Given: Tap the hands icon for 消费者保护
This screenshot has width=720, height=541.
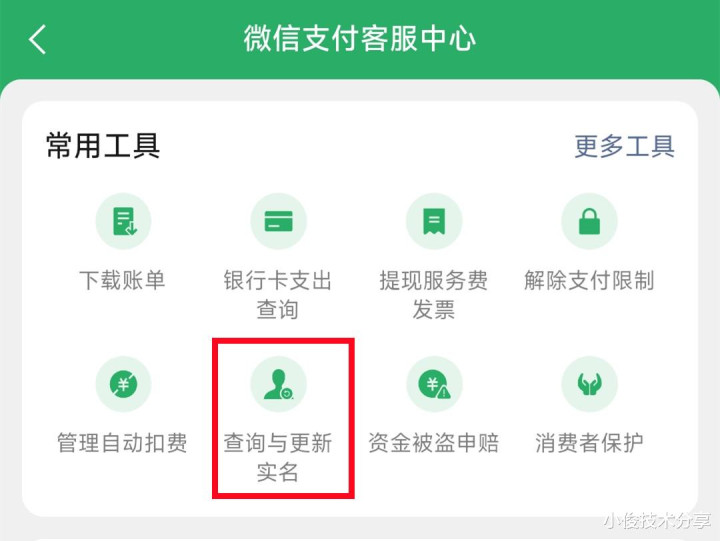Looking at the screenshot, I should click(589, 384).
